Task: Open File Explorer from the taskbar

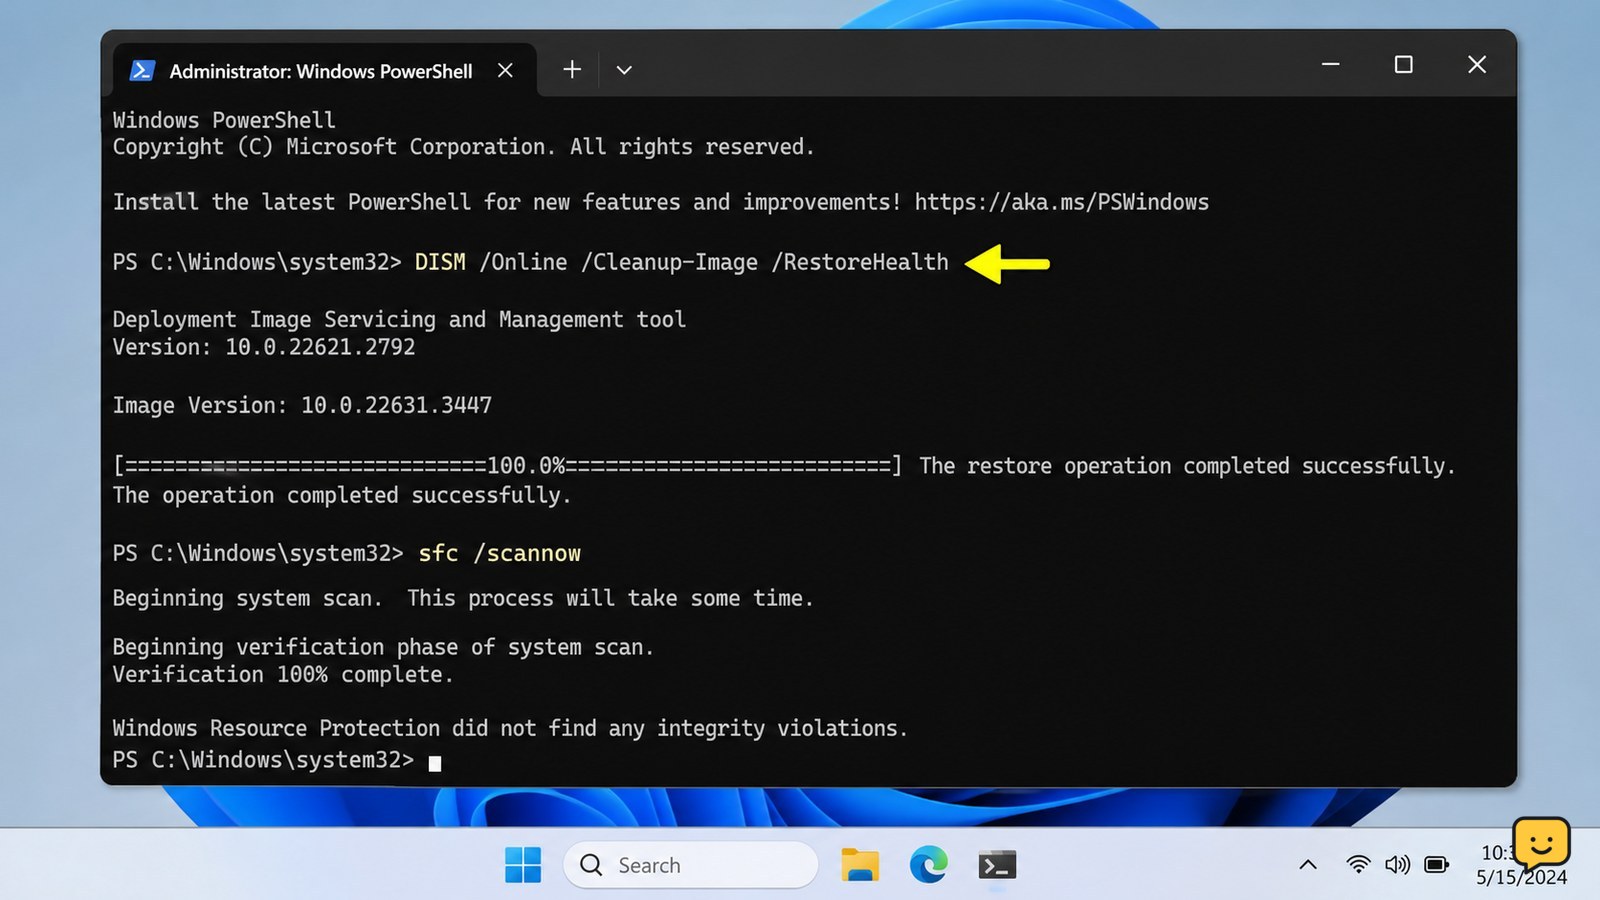Action: tap(860, 865)
